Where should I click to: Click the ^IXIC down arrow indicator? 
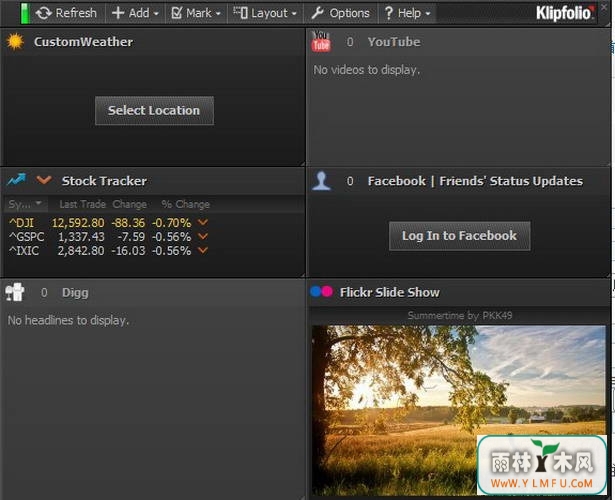coord(203,250)
